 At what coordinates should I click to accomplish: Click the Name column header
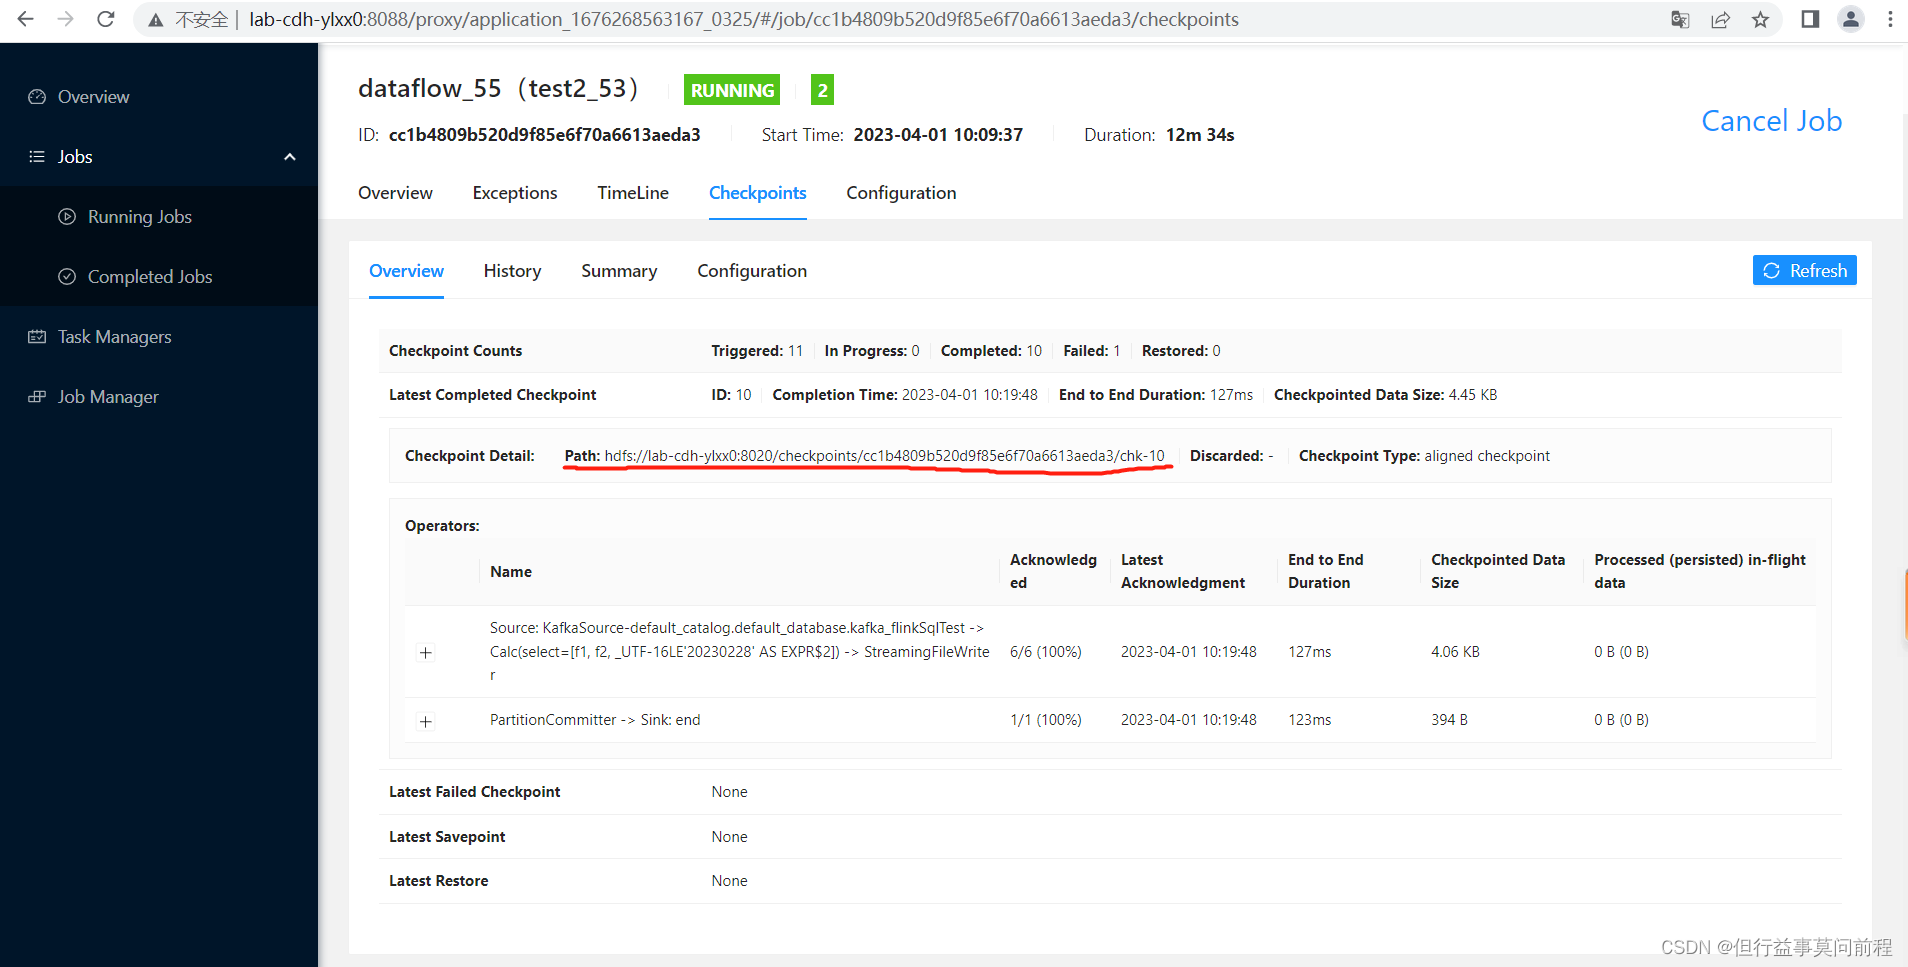(x=511, y=572)
